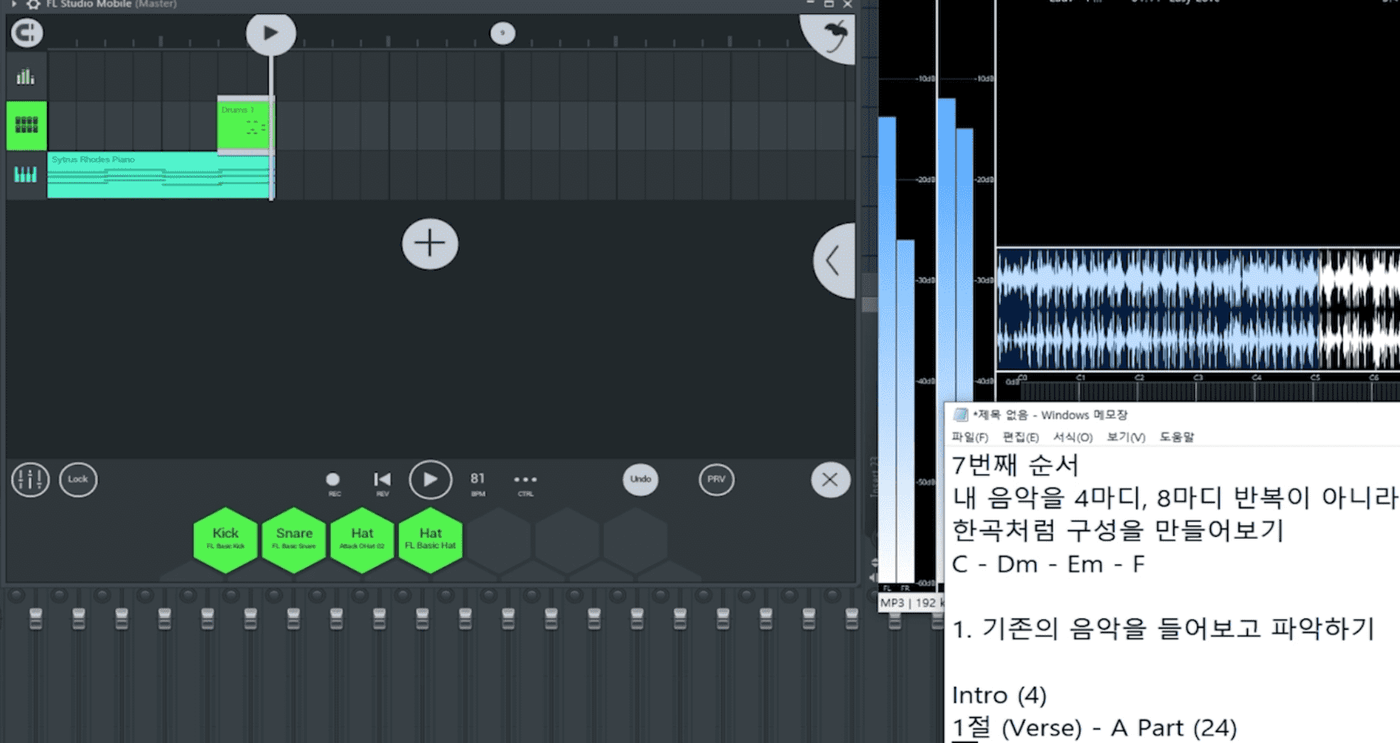Open the gear icon in the FL Studio title bar
Image resolution: width=1400 pixels, height=743 pixels.
pos(33,5)
